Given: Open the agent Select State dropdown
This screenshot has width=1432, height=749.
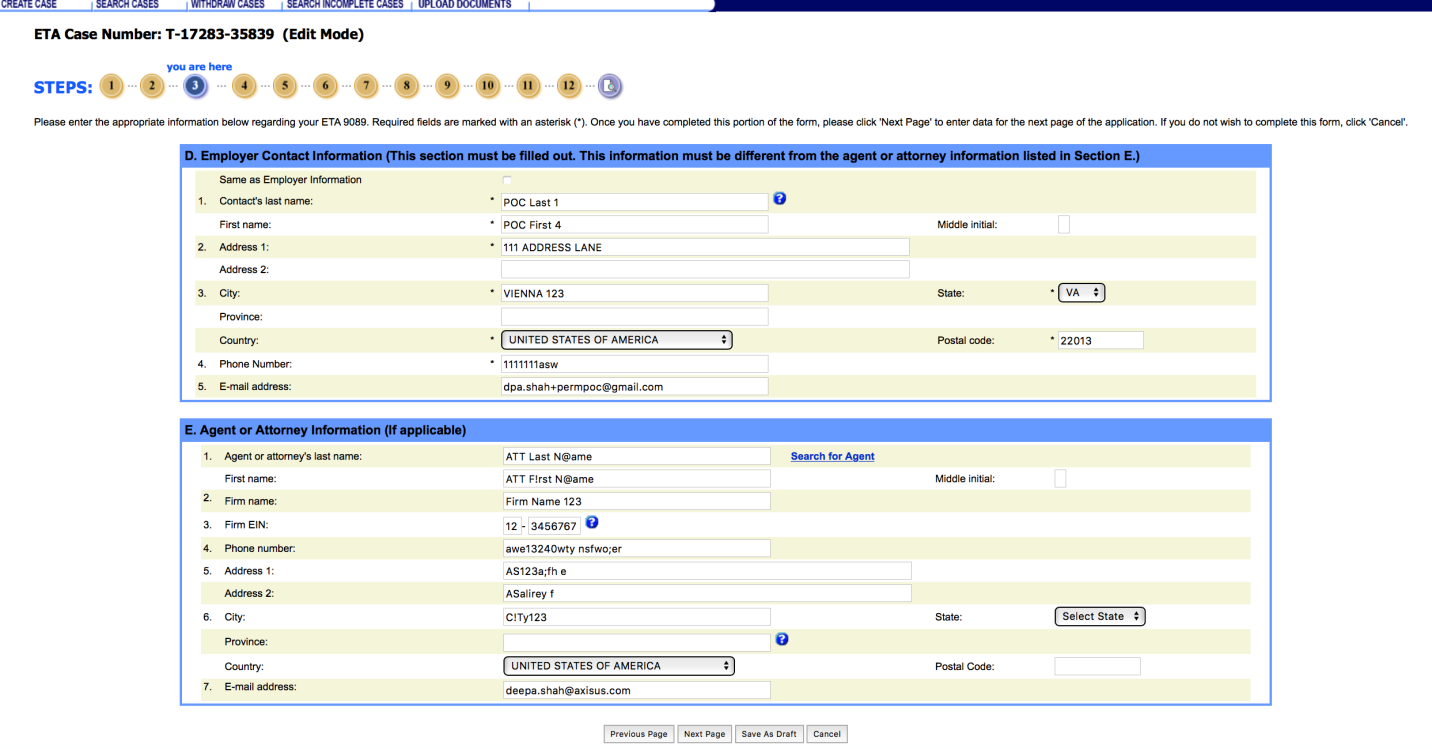Looking at the screenshot, I should pyautogui.click(x=1100, y=617).
